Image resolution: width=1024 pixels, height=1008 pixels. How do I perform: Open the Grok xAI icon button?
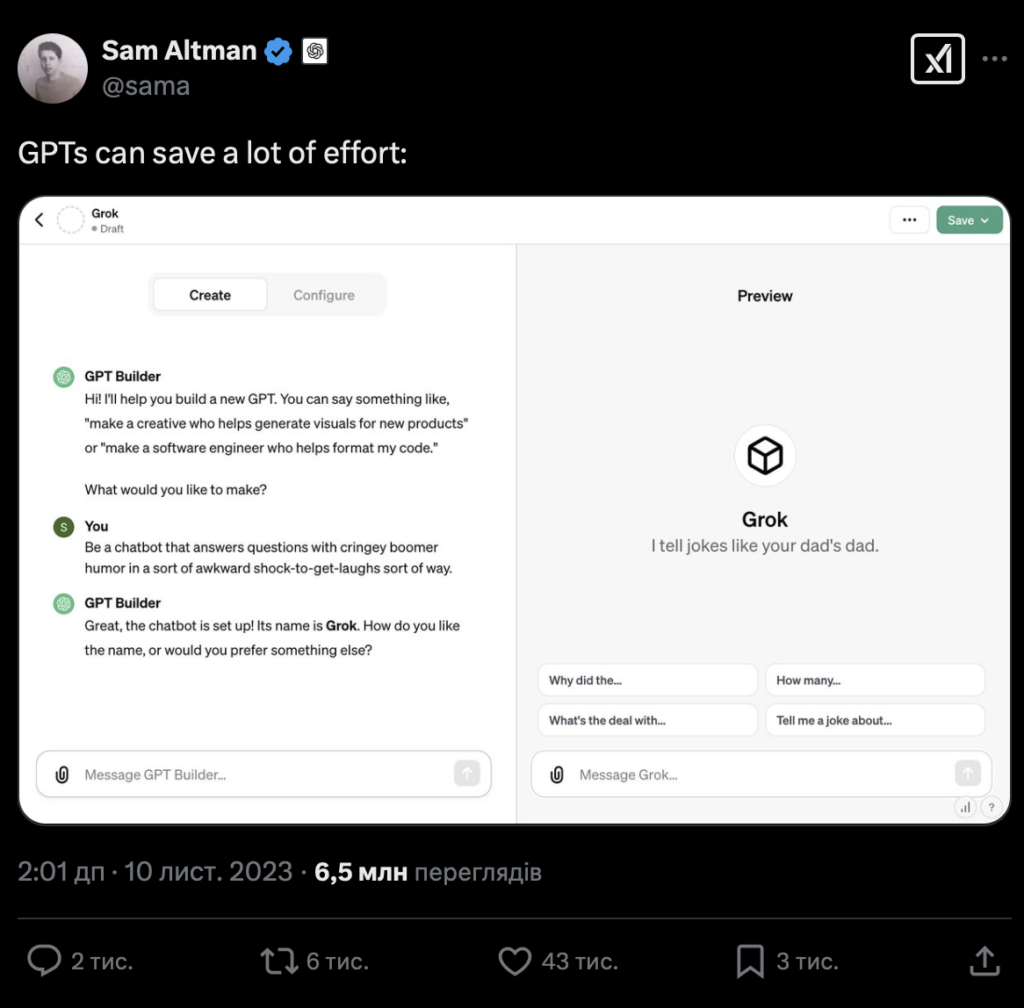click(937, 59)
